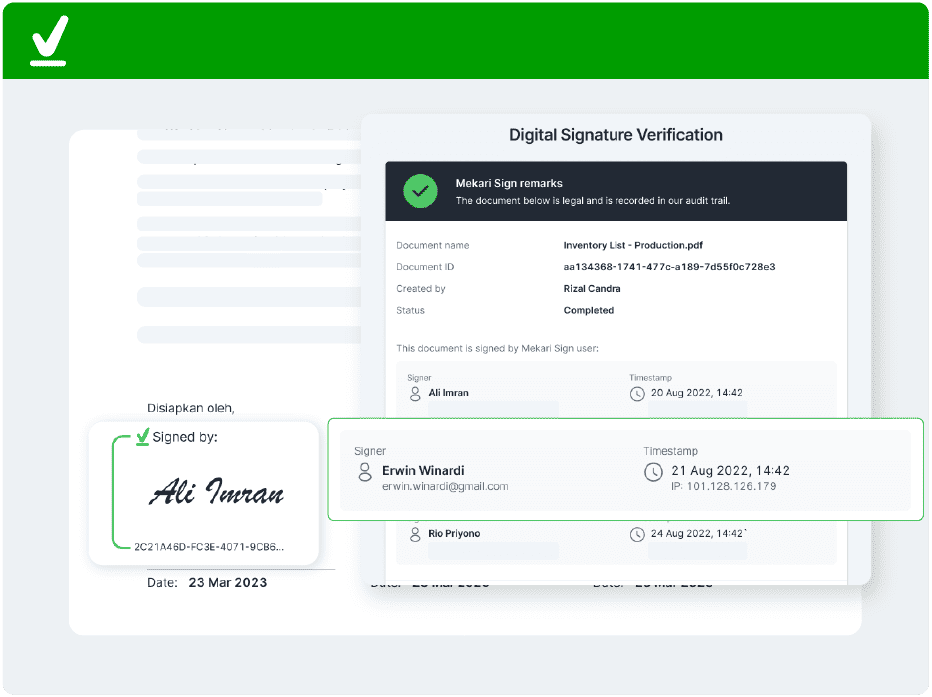This screenshot has width=932, height=697.
Task: Click the green check beside Signed by
Action: click(143, 437)
